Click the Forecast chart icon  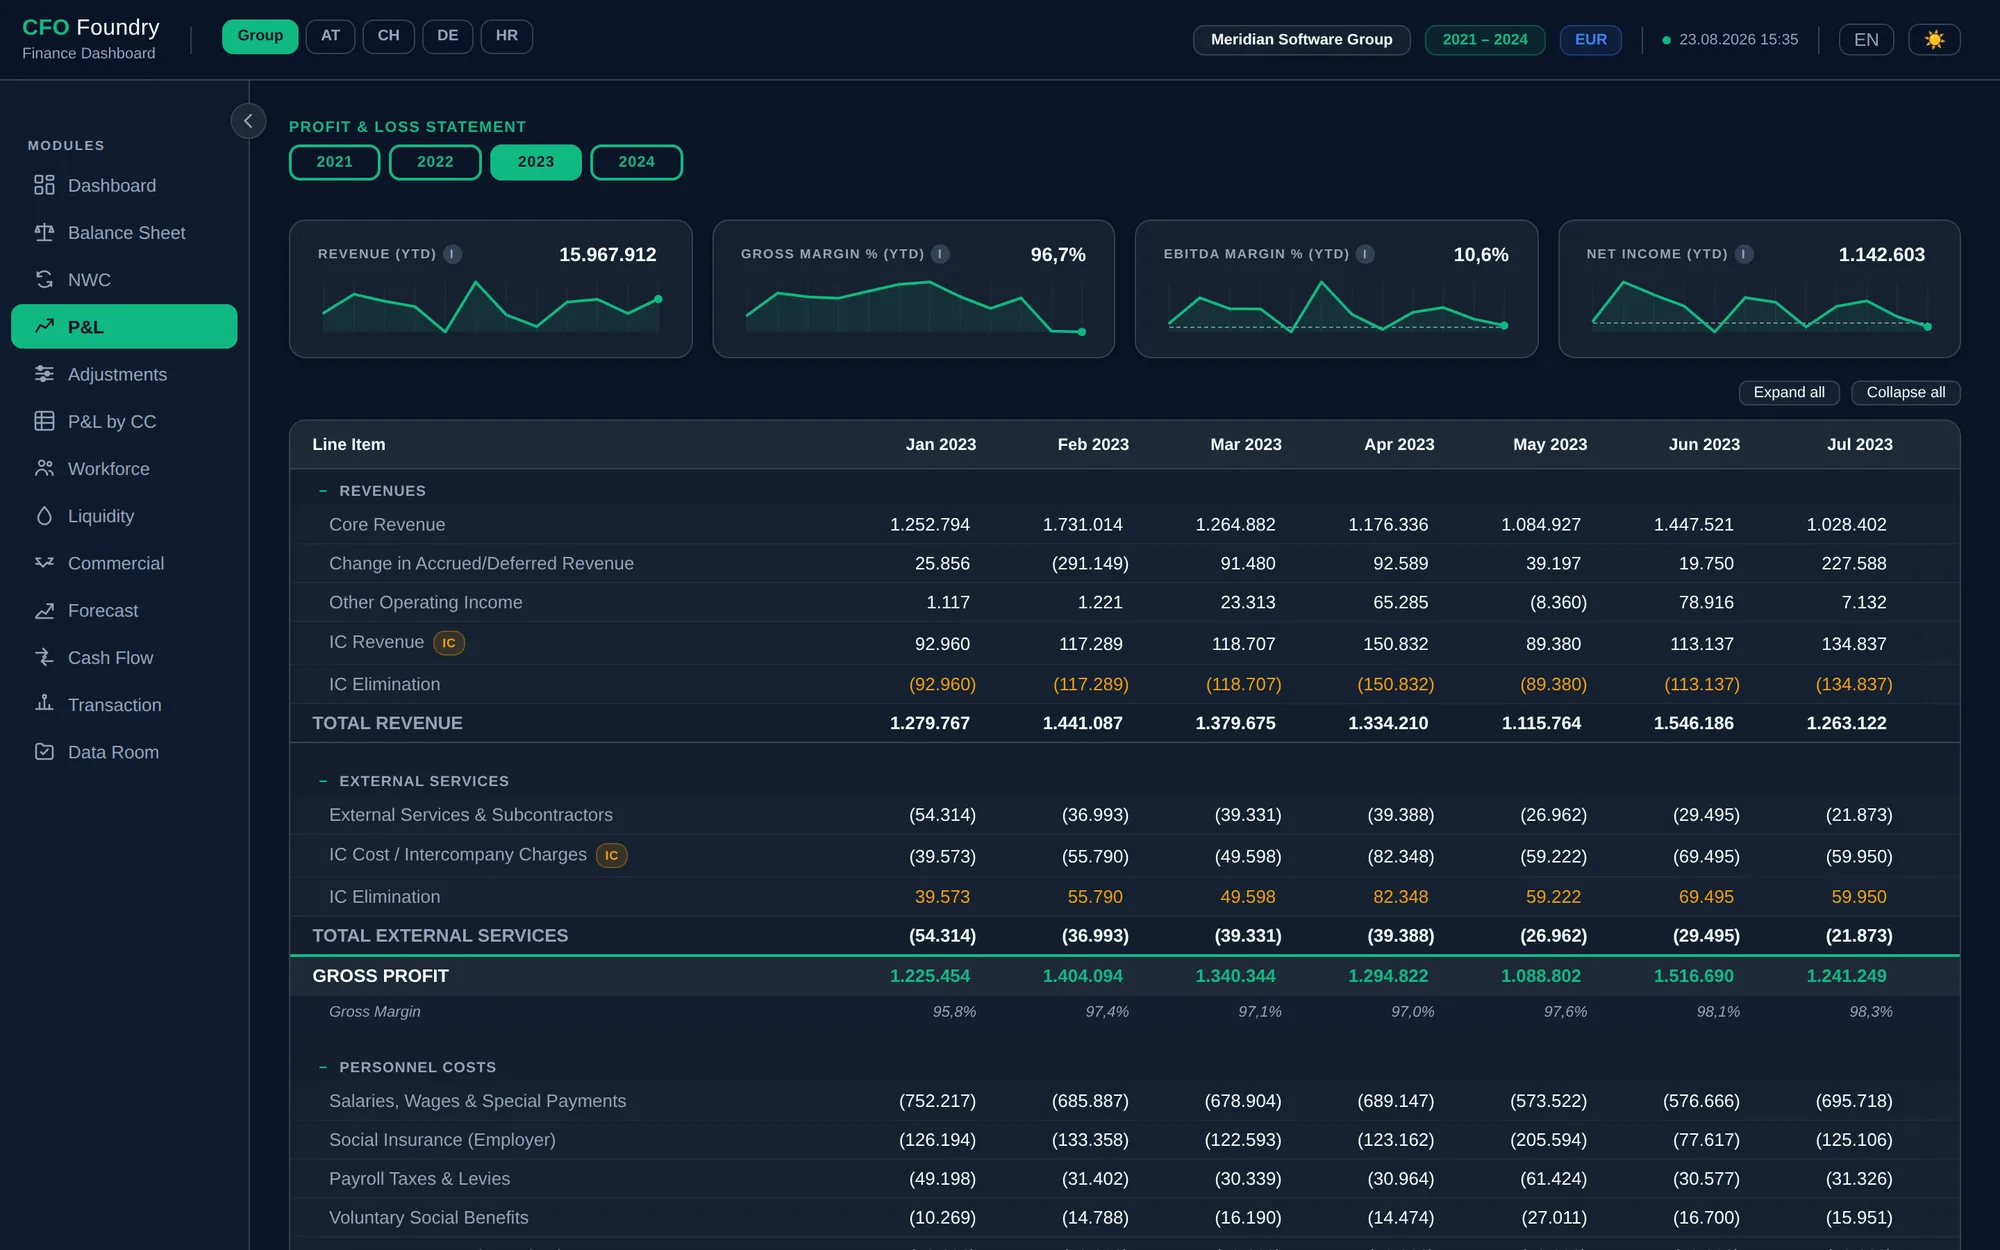pyautogui.click(x=44, y=610)
